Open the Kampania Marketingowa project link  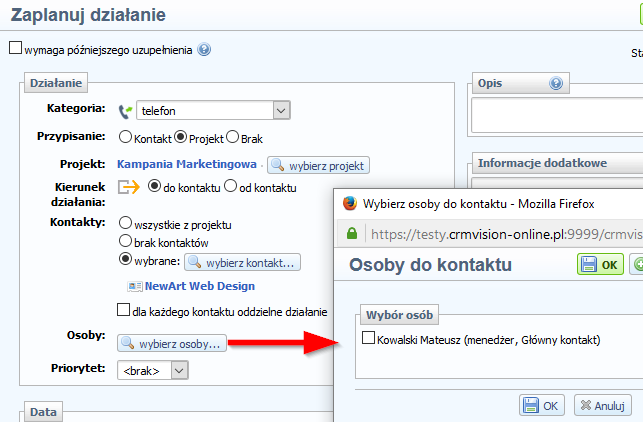[x=187, y=164]
